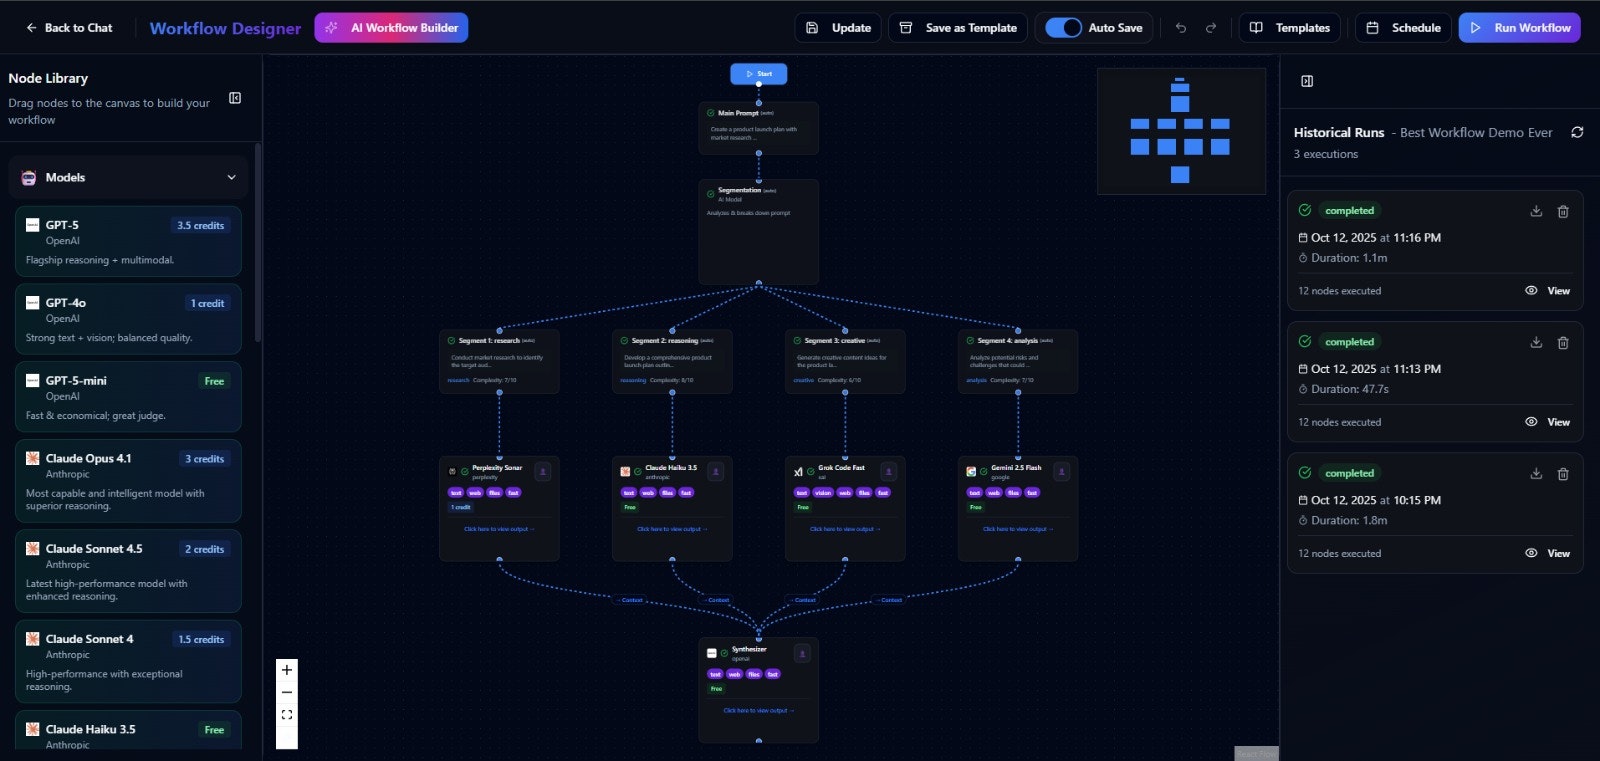Delete the 11:16 PM run
1600x761 pixels.
[1563, 211]
